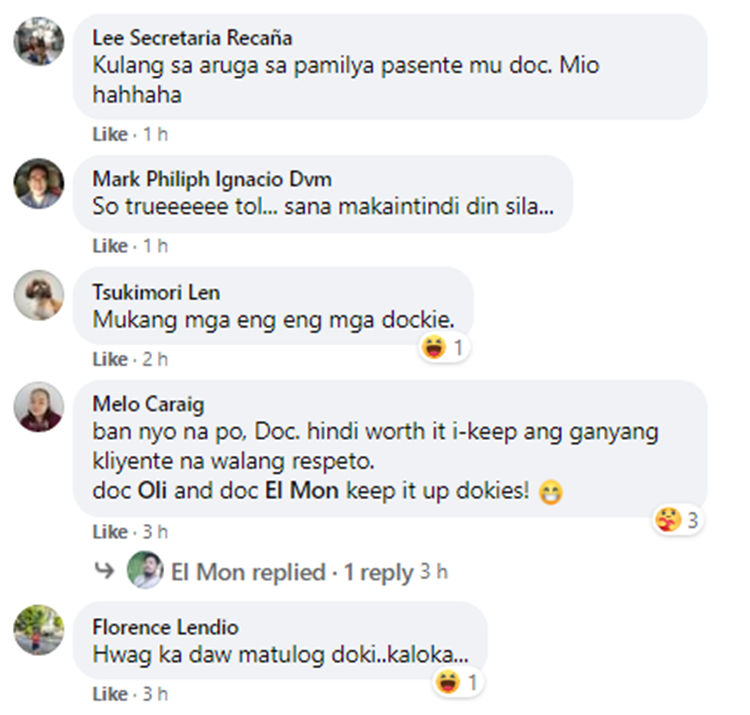Open Lee Secretaria Recaña's profile picture
This screenshot has height=715, width=750.
click(x=39, y=41)
